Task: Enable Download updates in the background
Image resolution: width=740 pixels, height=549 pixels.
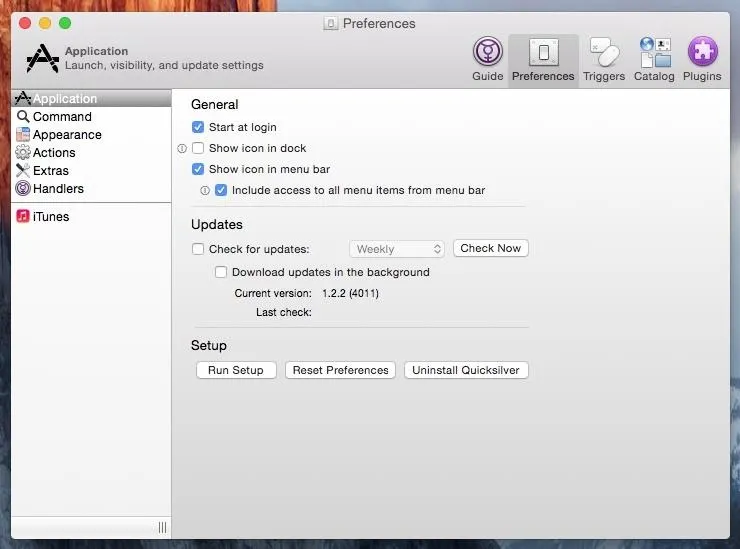Action: (x=221, y=272)
